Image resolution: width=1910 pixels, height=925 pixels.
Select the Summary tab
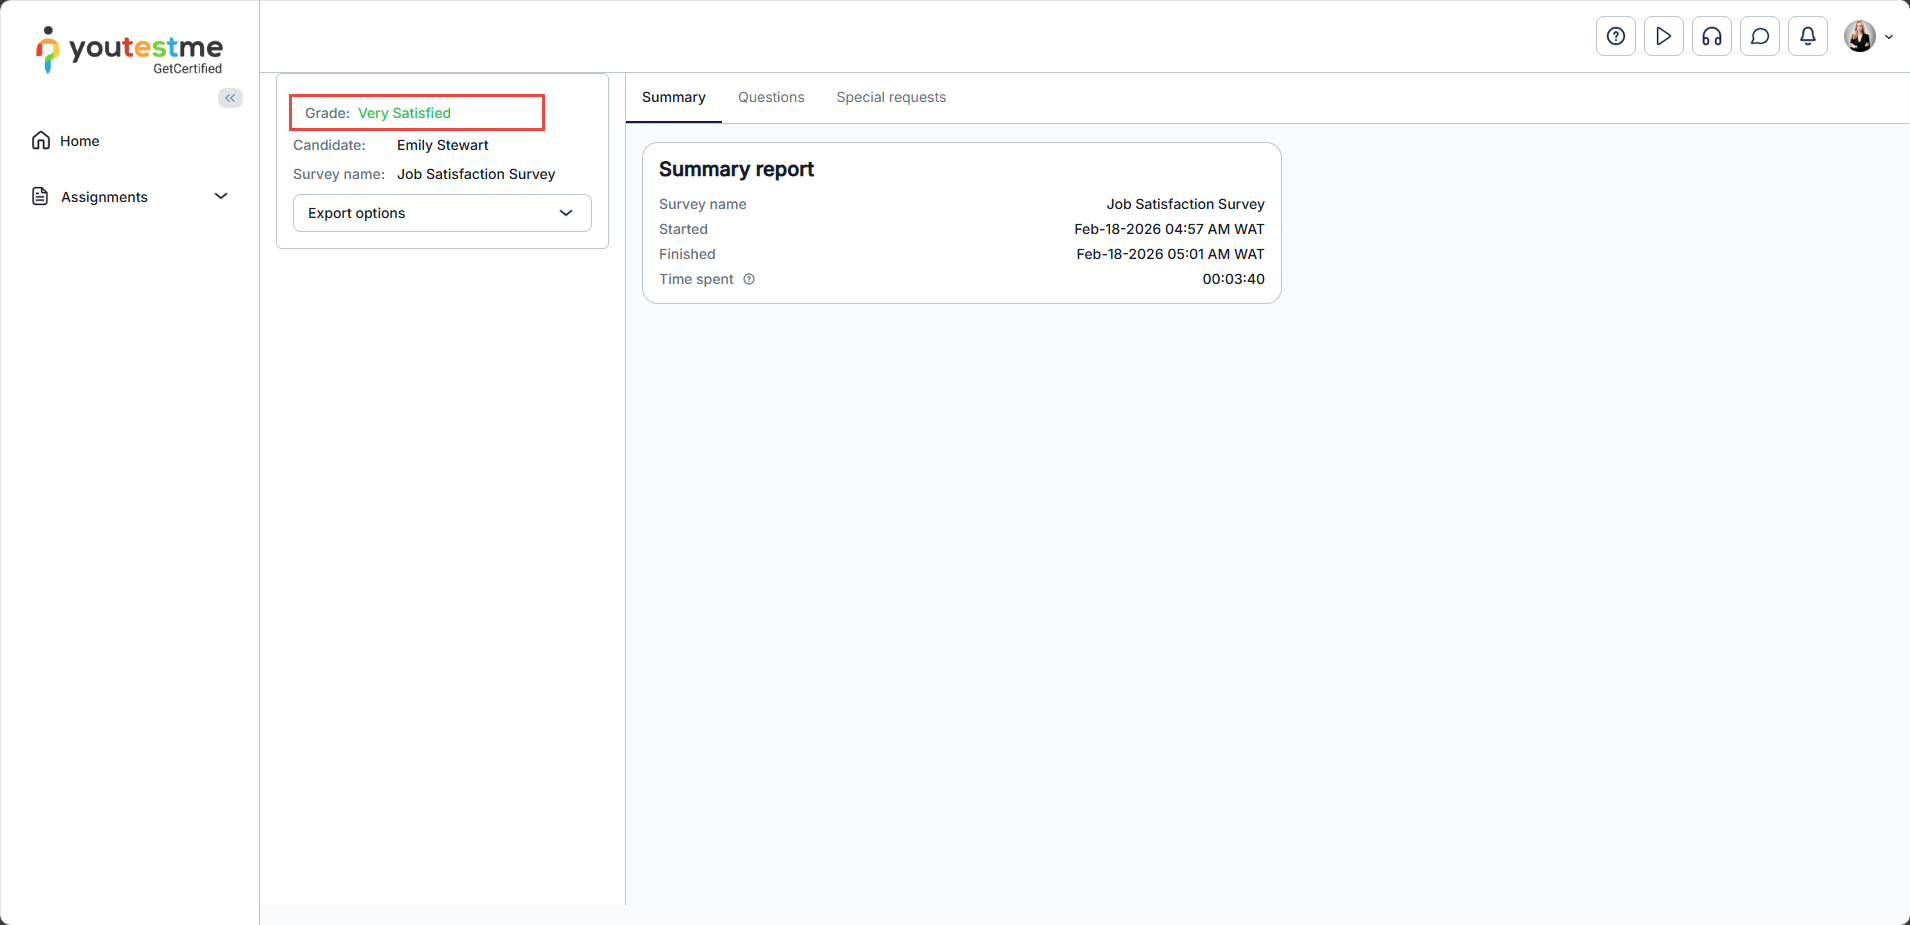point(673,97)
